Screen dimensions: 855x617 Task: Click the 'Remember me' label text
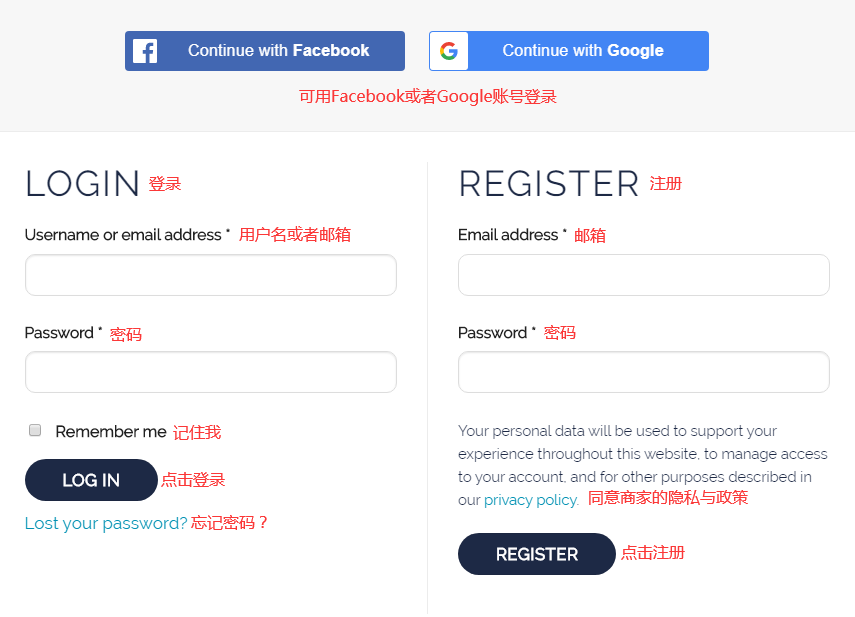pyautogui.click(x=111, y=432)
